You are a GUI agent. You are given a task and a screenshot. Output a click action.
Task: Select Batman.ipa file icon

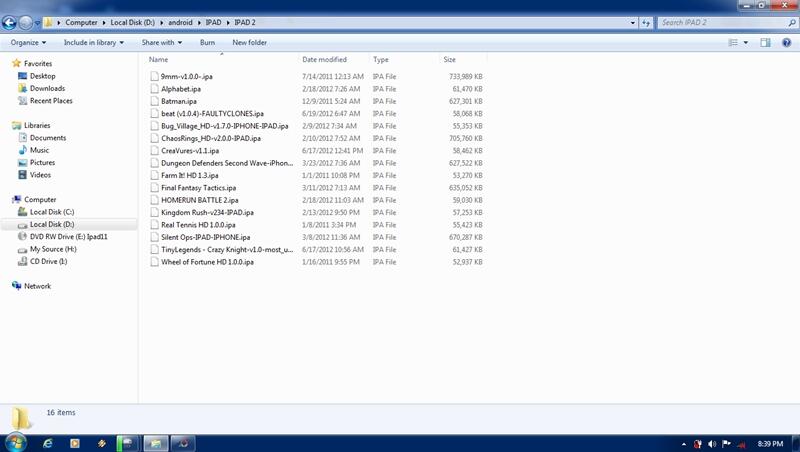pyautogui.click(x=155, y=101)
